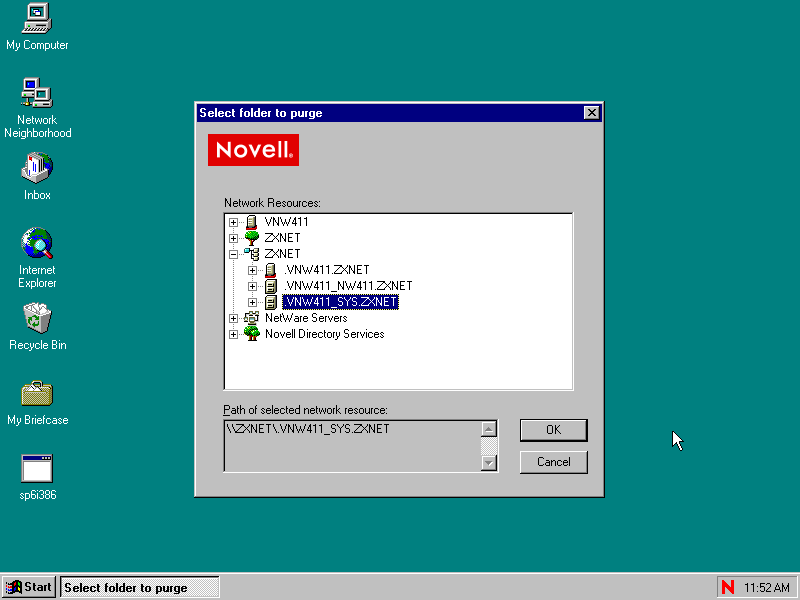Screen dimensions: 800x600
Task: Select .VNW411_SYS.ZXNET tree row
Action: [x=340, y=302]
